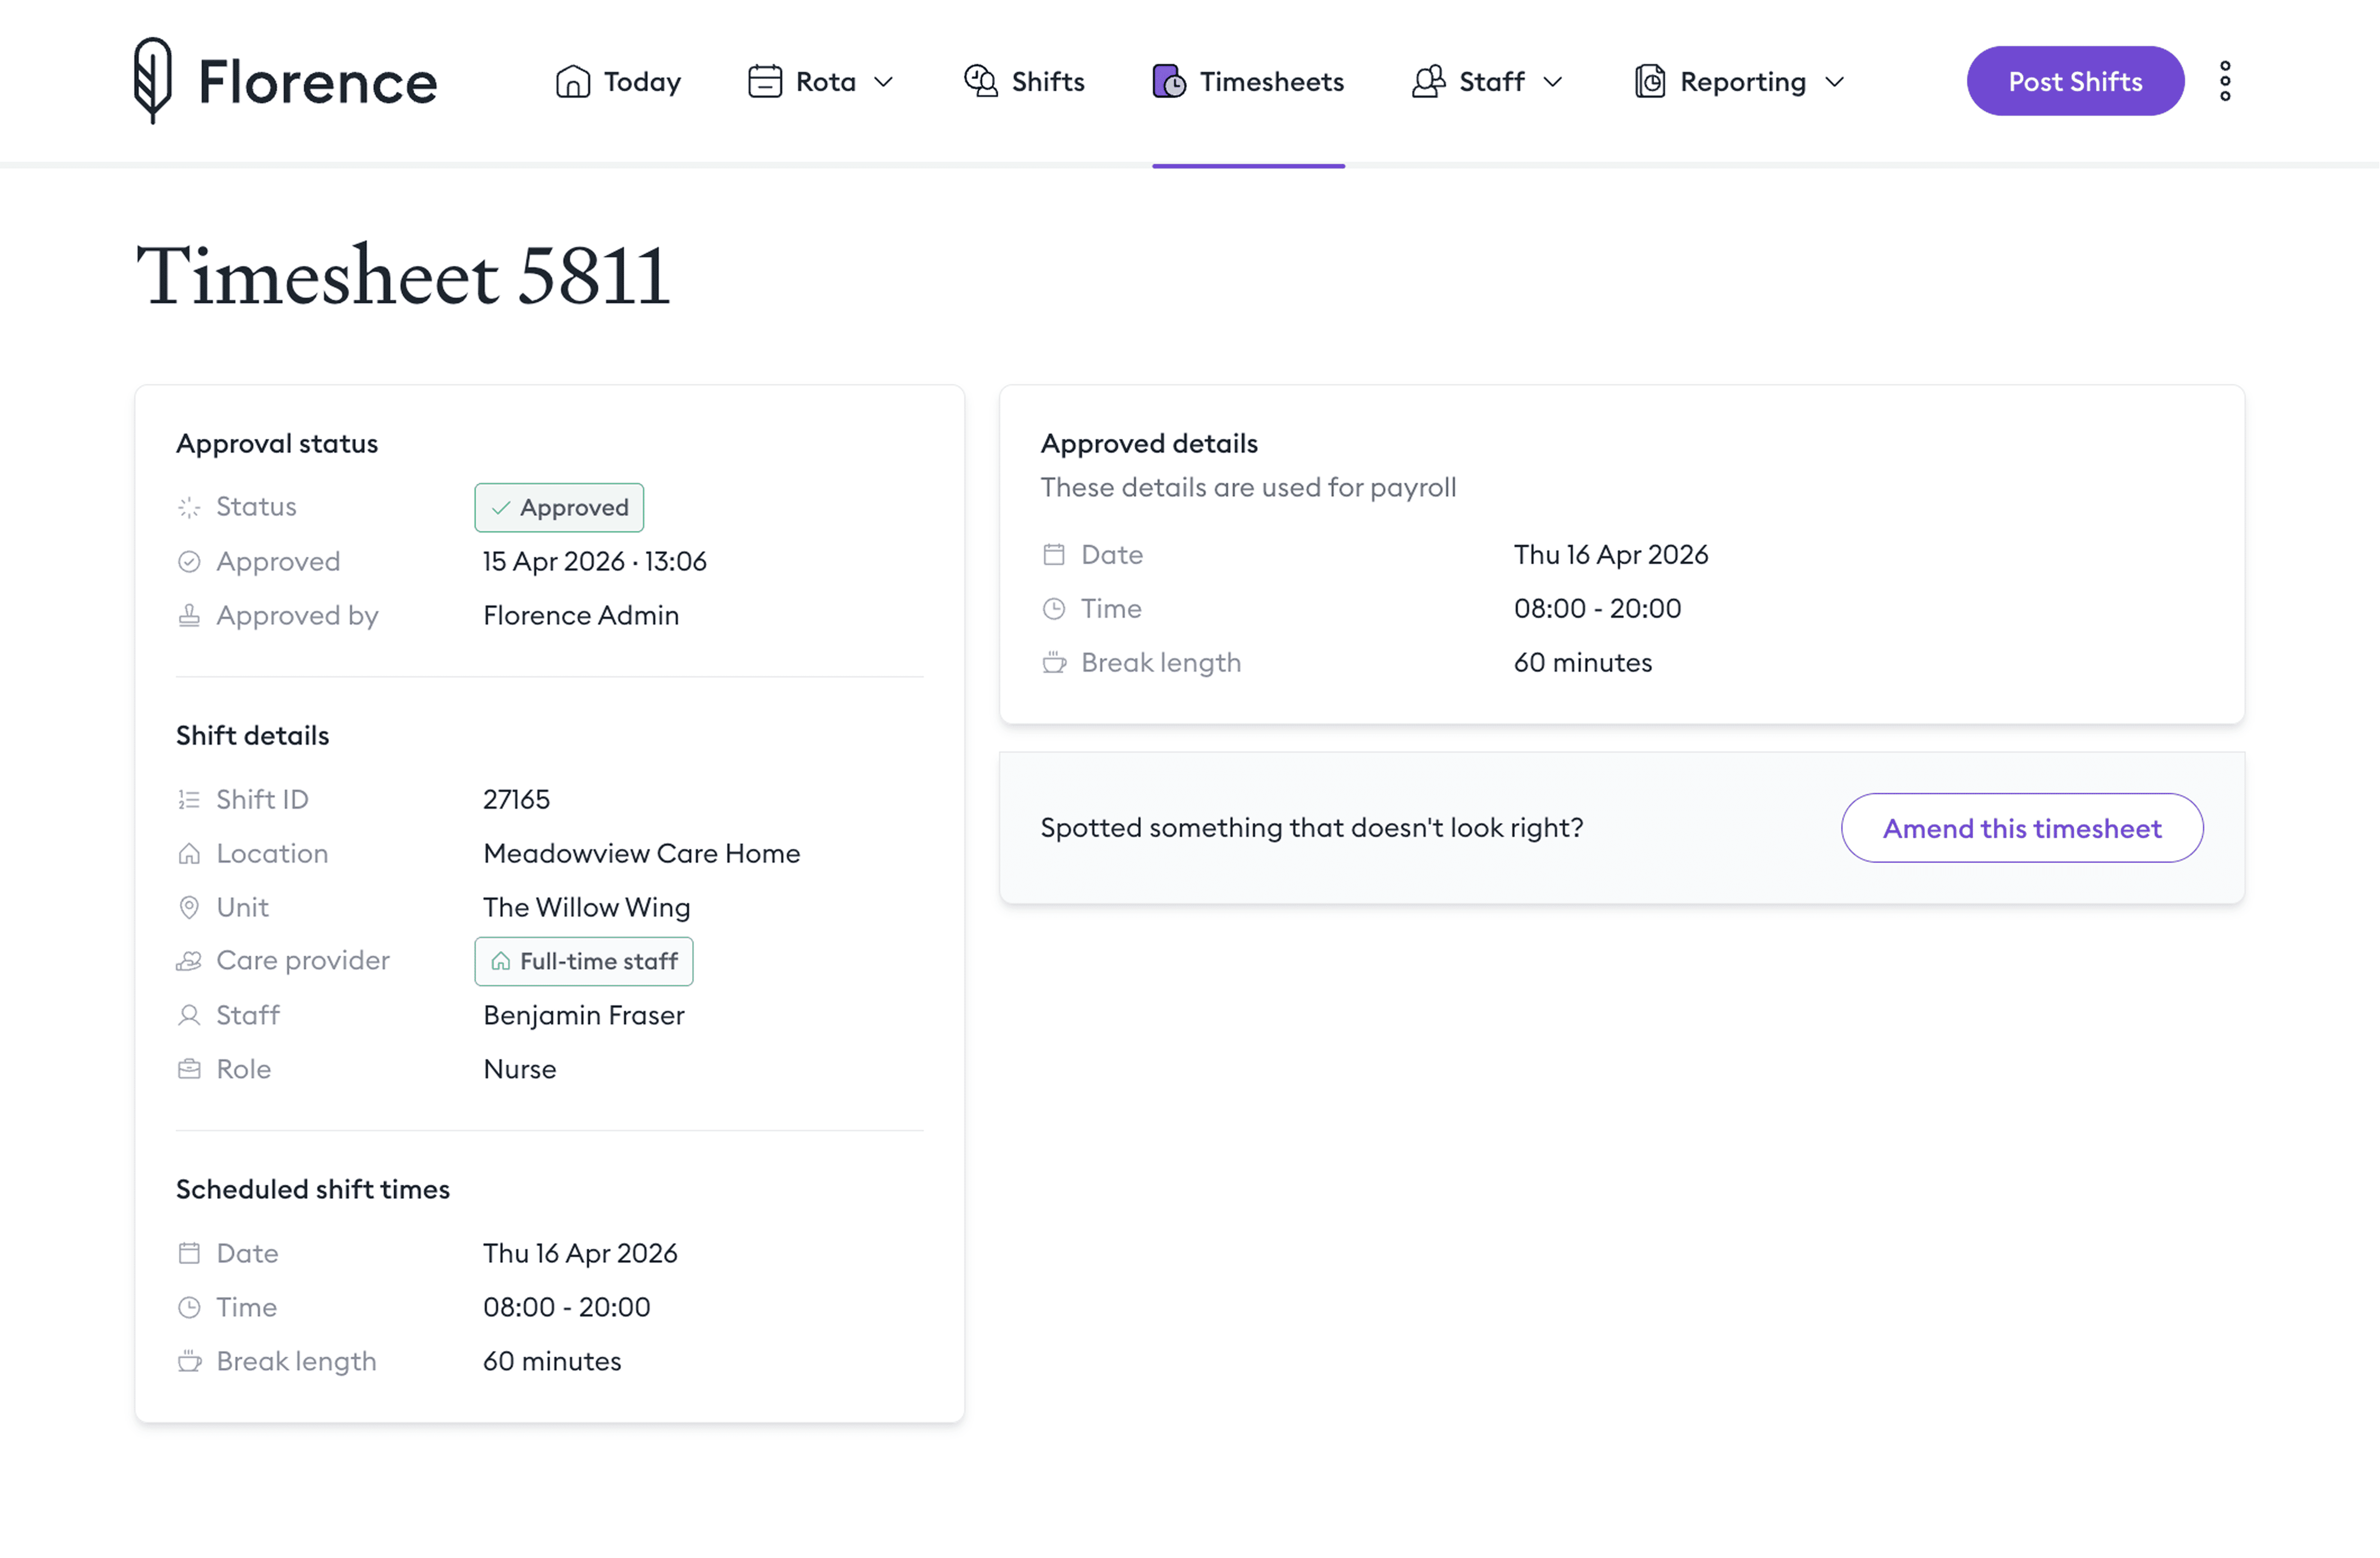Click the Staff people icon

1429,81
